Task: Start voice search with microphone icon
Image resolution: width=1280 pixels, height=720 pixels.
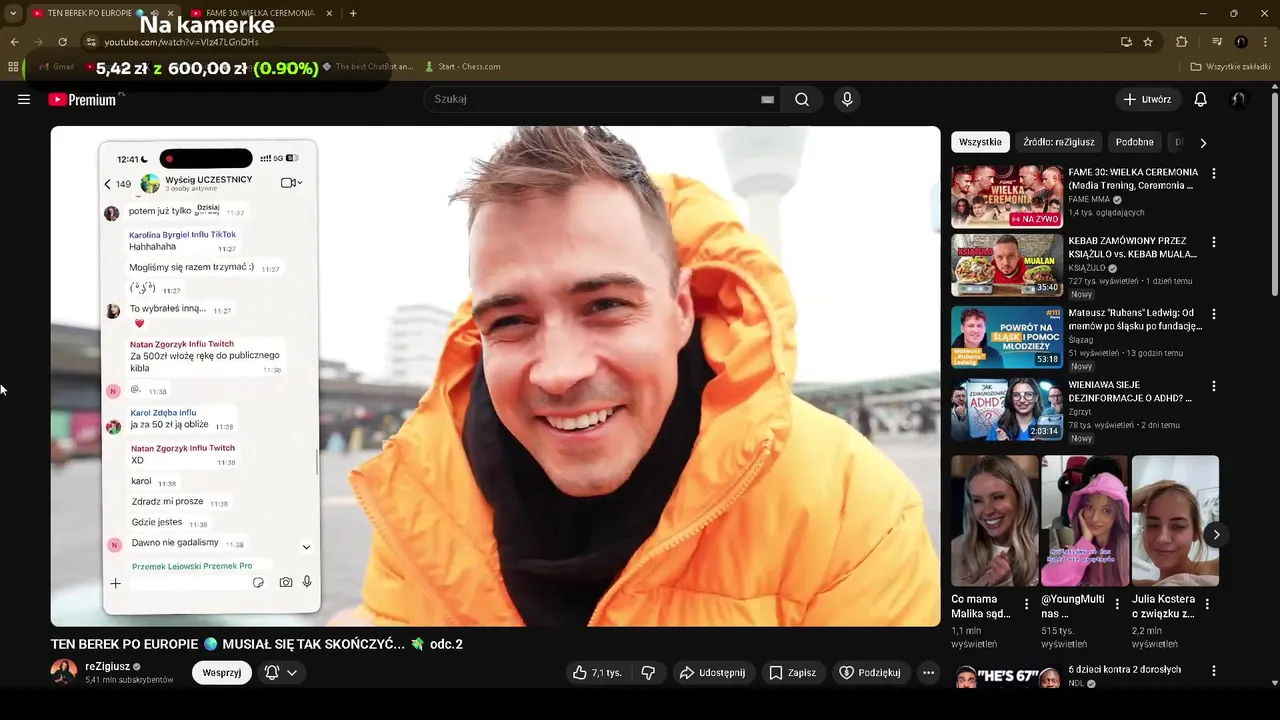Action: tap(847, 99)
